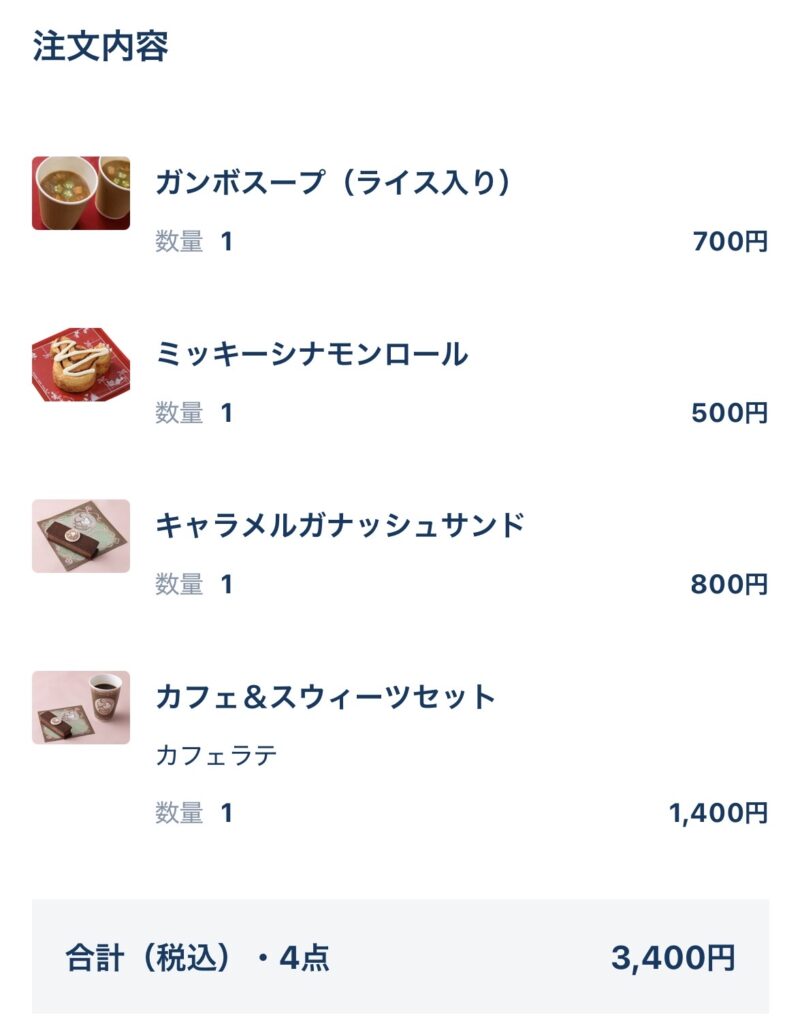Click the 1,400円 price of sweets set
802x1024 pixels.
click(719, 814)
